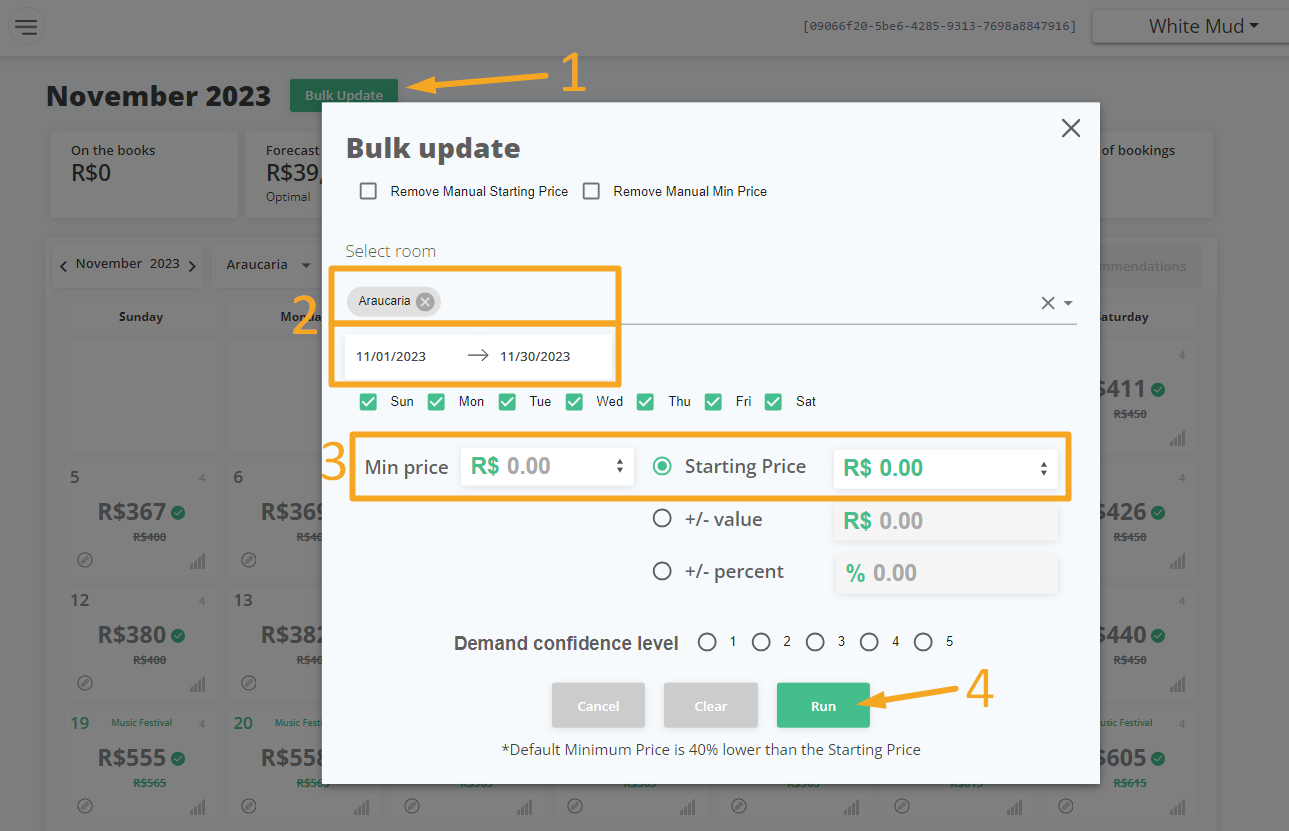
Task: Click the Run button
Action: click(x=823, y=705)
